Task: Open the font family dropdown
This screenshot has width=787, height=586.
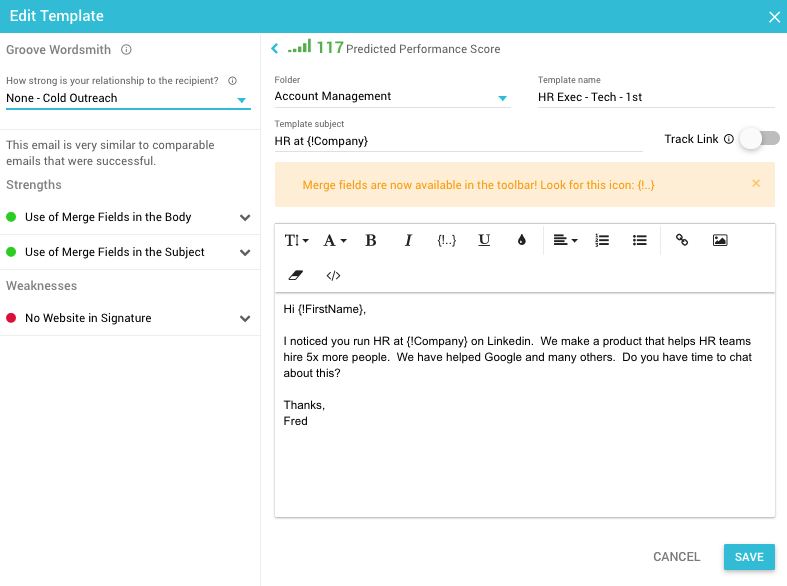Action: [334, 240]
